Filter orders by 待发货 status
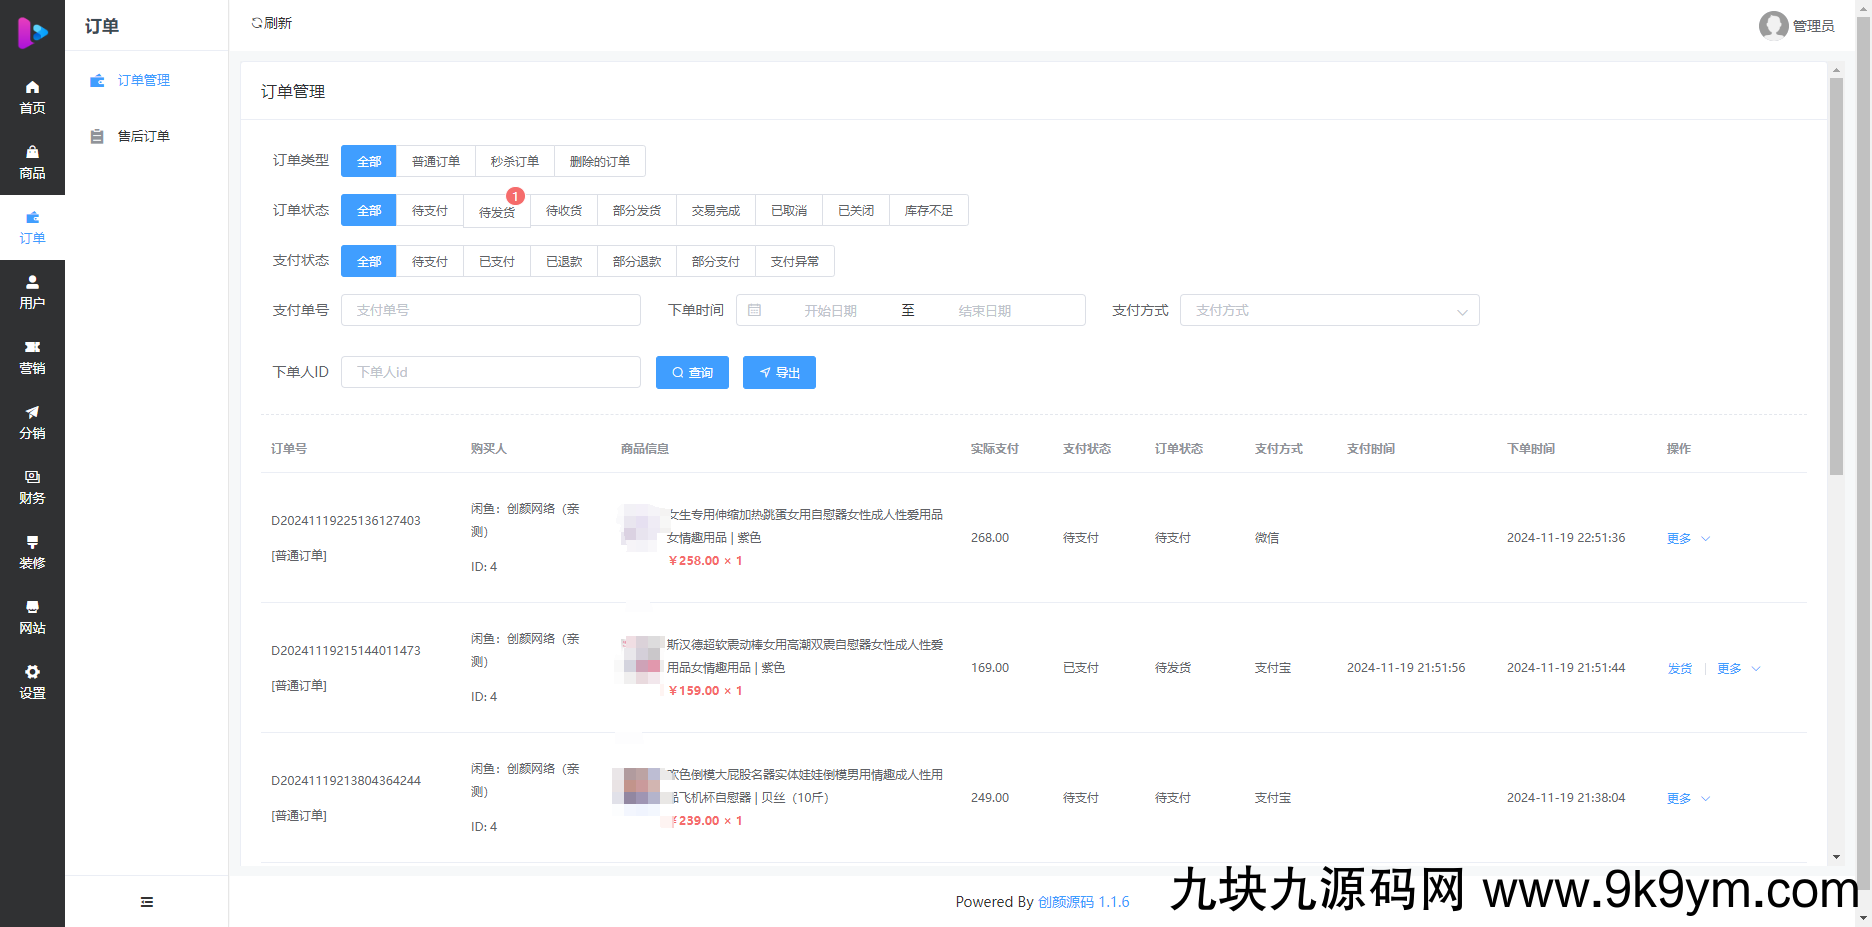This screenshot has width=1872, height=927. pyautogui.click(x=496, y=211)
